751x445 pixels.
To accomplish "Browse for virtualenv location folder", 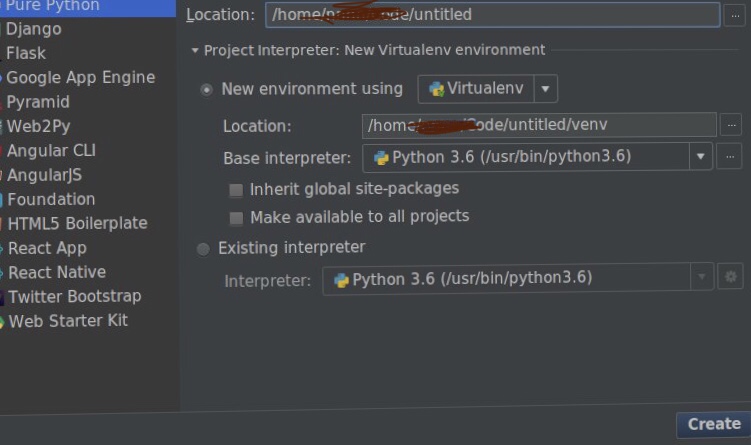I will (x=731, y=126).
